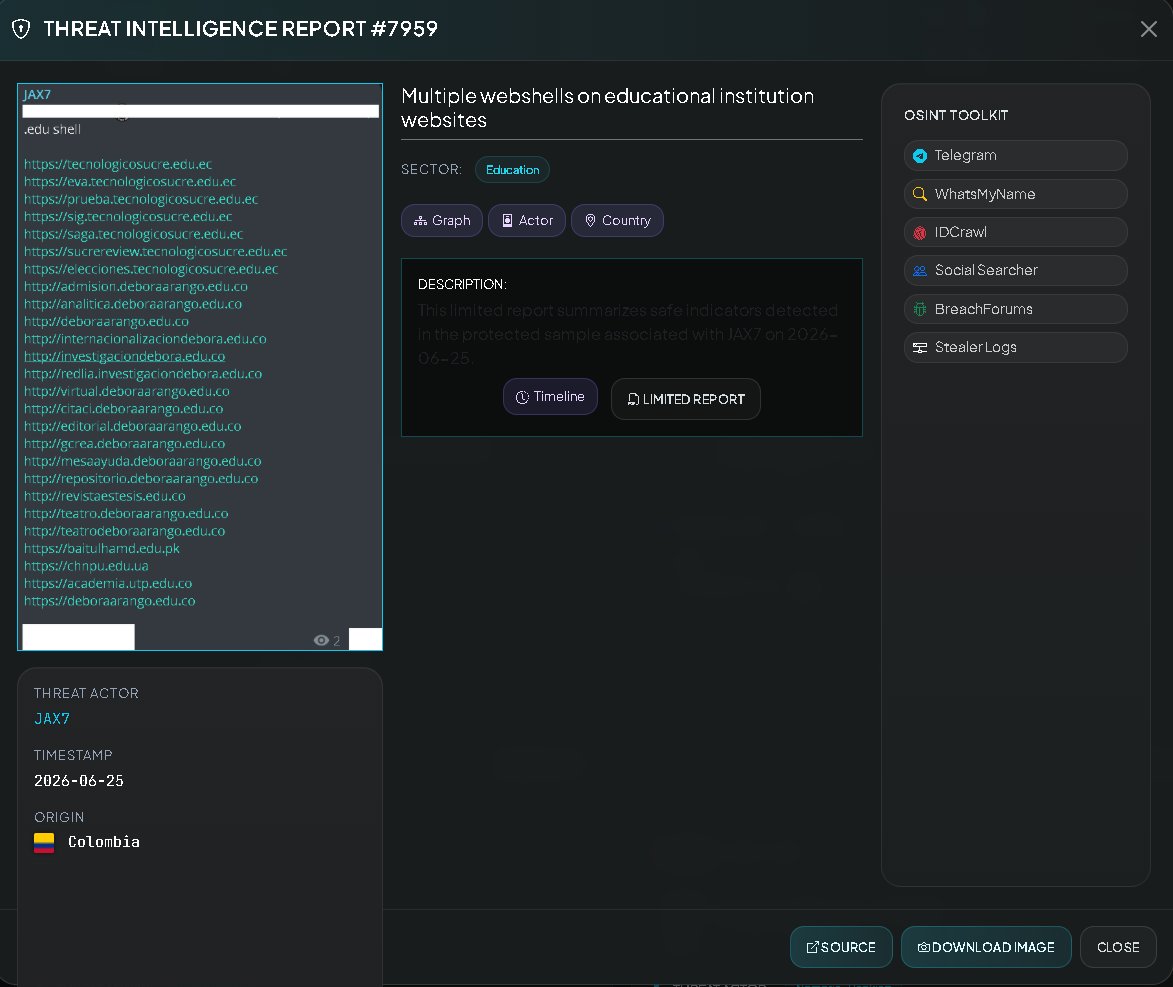The width and height of the screenshot is (1173, 987).
Task: Click the Social Searcher people icon
Action: click(x=920, y=271)
